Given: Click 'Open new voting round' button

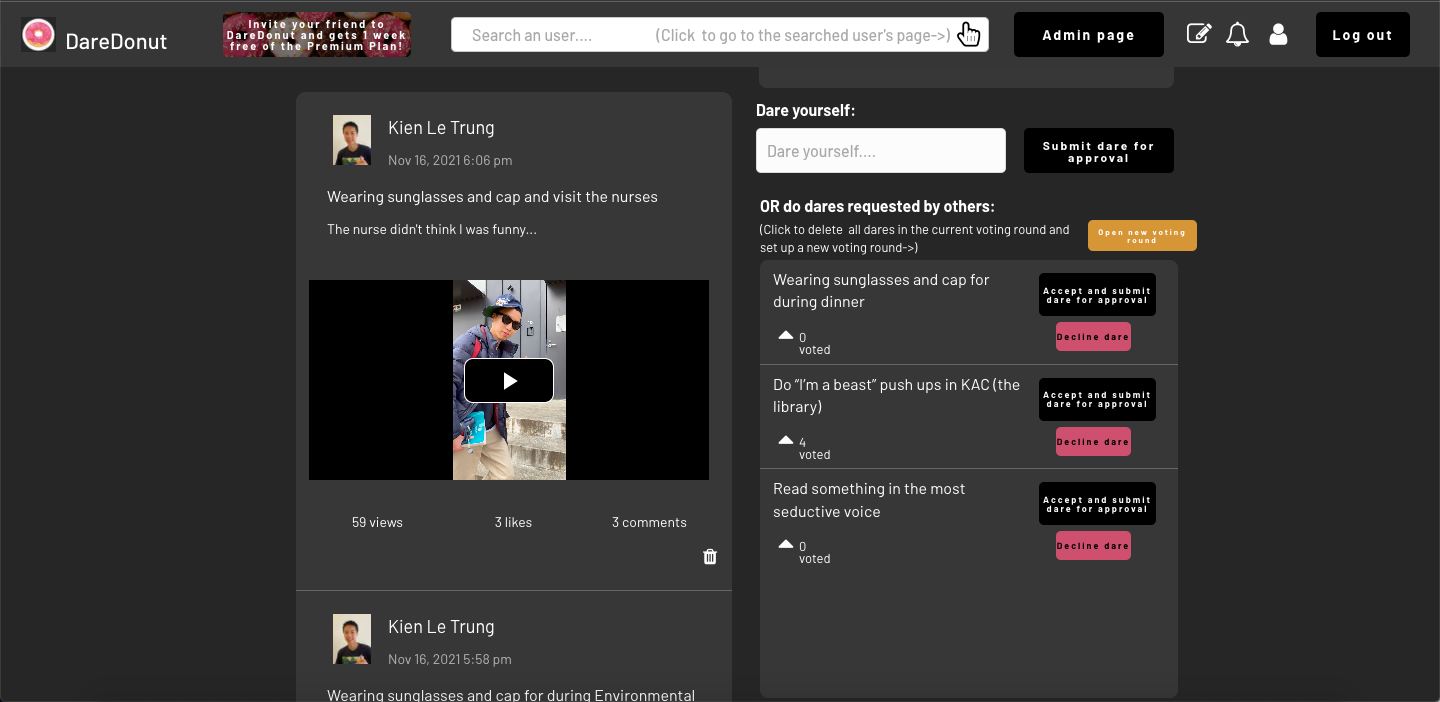Looking at the screenshot, I should point(1142,236).
